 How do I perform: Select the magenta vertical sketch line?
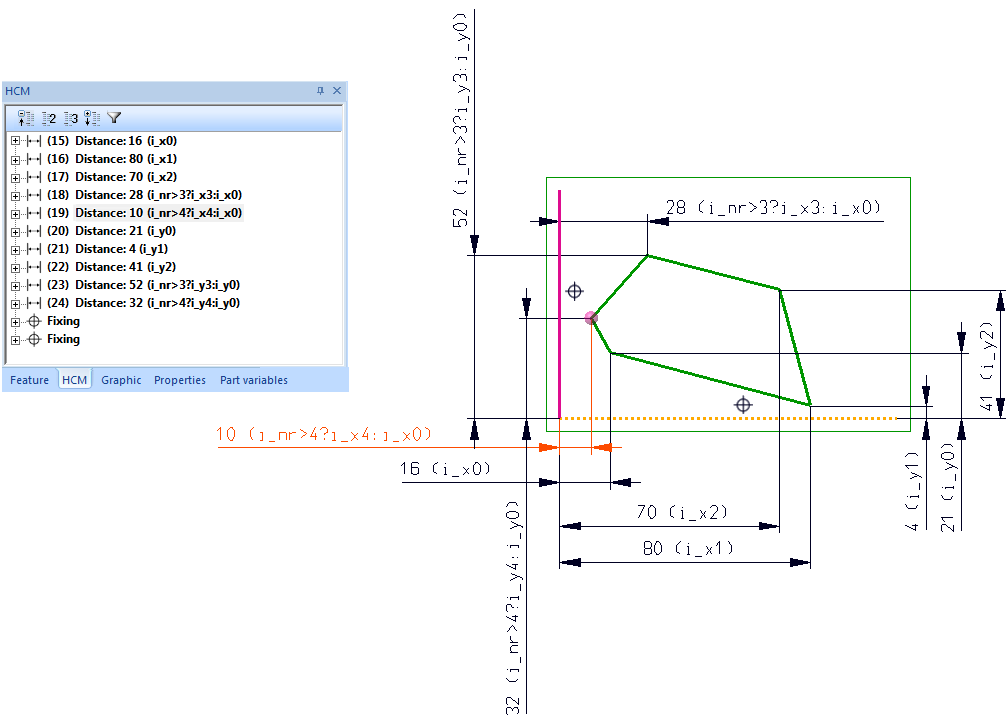[559, 304]
